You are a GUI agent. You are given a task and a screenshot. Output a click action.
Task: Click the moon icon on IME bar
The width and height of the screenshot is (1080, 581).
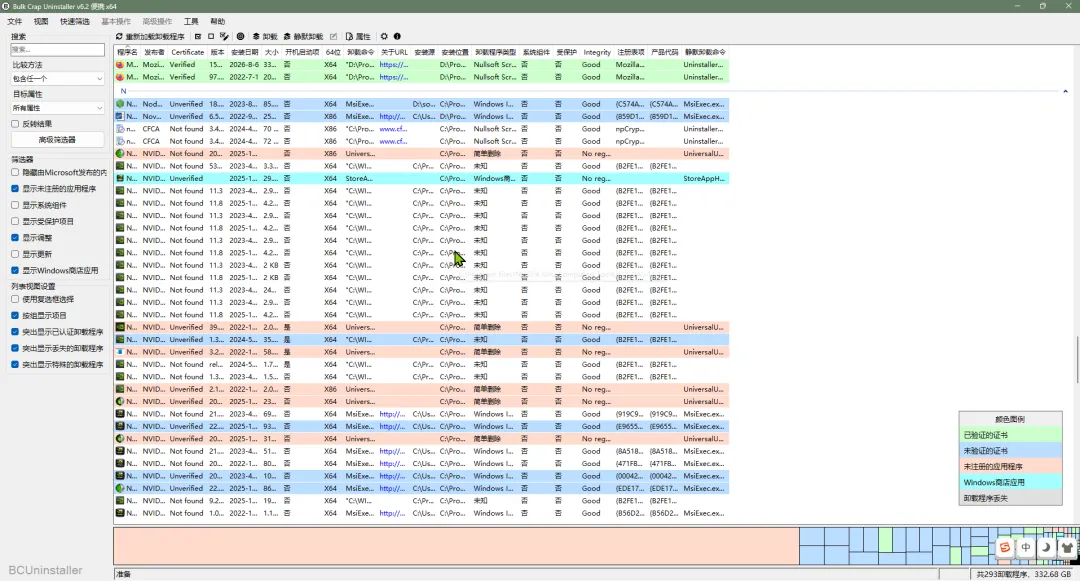(1046, 547)
